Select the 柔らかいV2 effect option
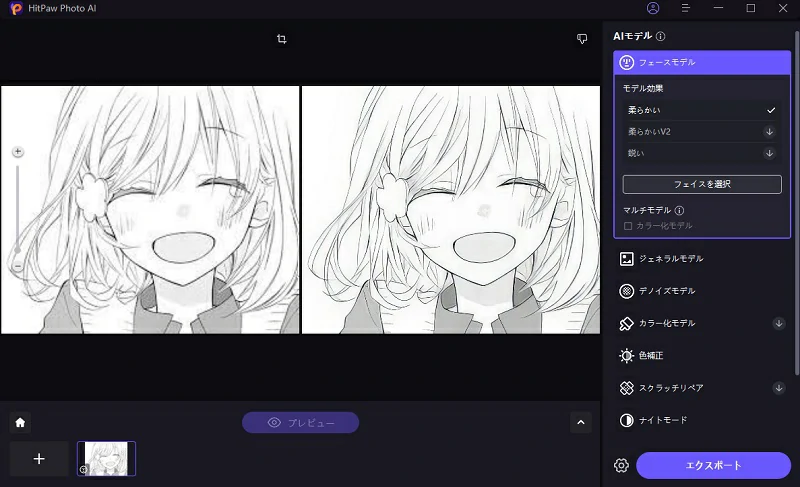This screenshot has height=487, width=800. point(702,132)
